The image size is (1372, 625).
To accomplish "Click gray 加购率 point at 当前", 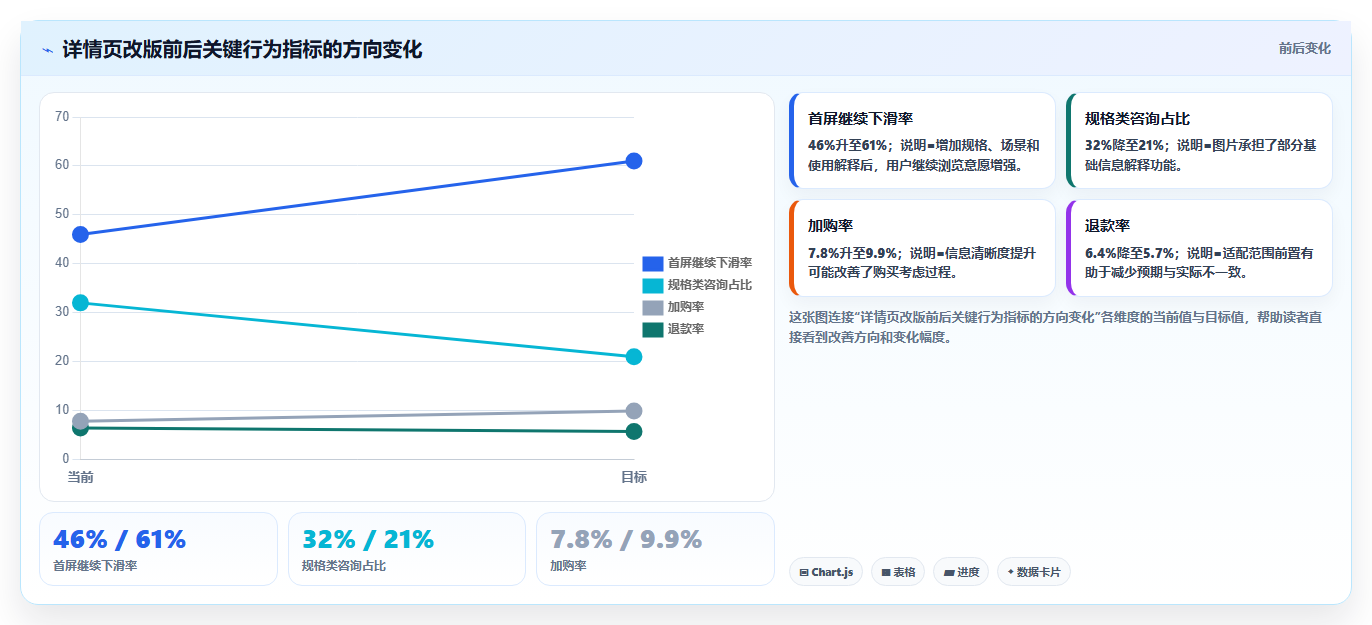I will 81,421.
